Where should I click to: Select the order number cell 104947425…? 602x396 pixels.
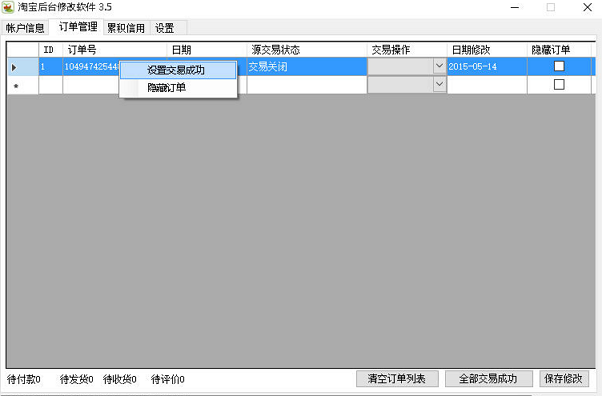click(91, 67)
